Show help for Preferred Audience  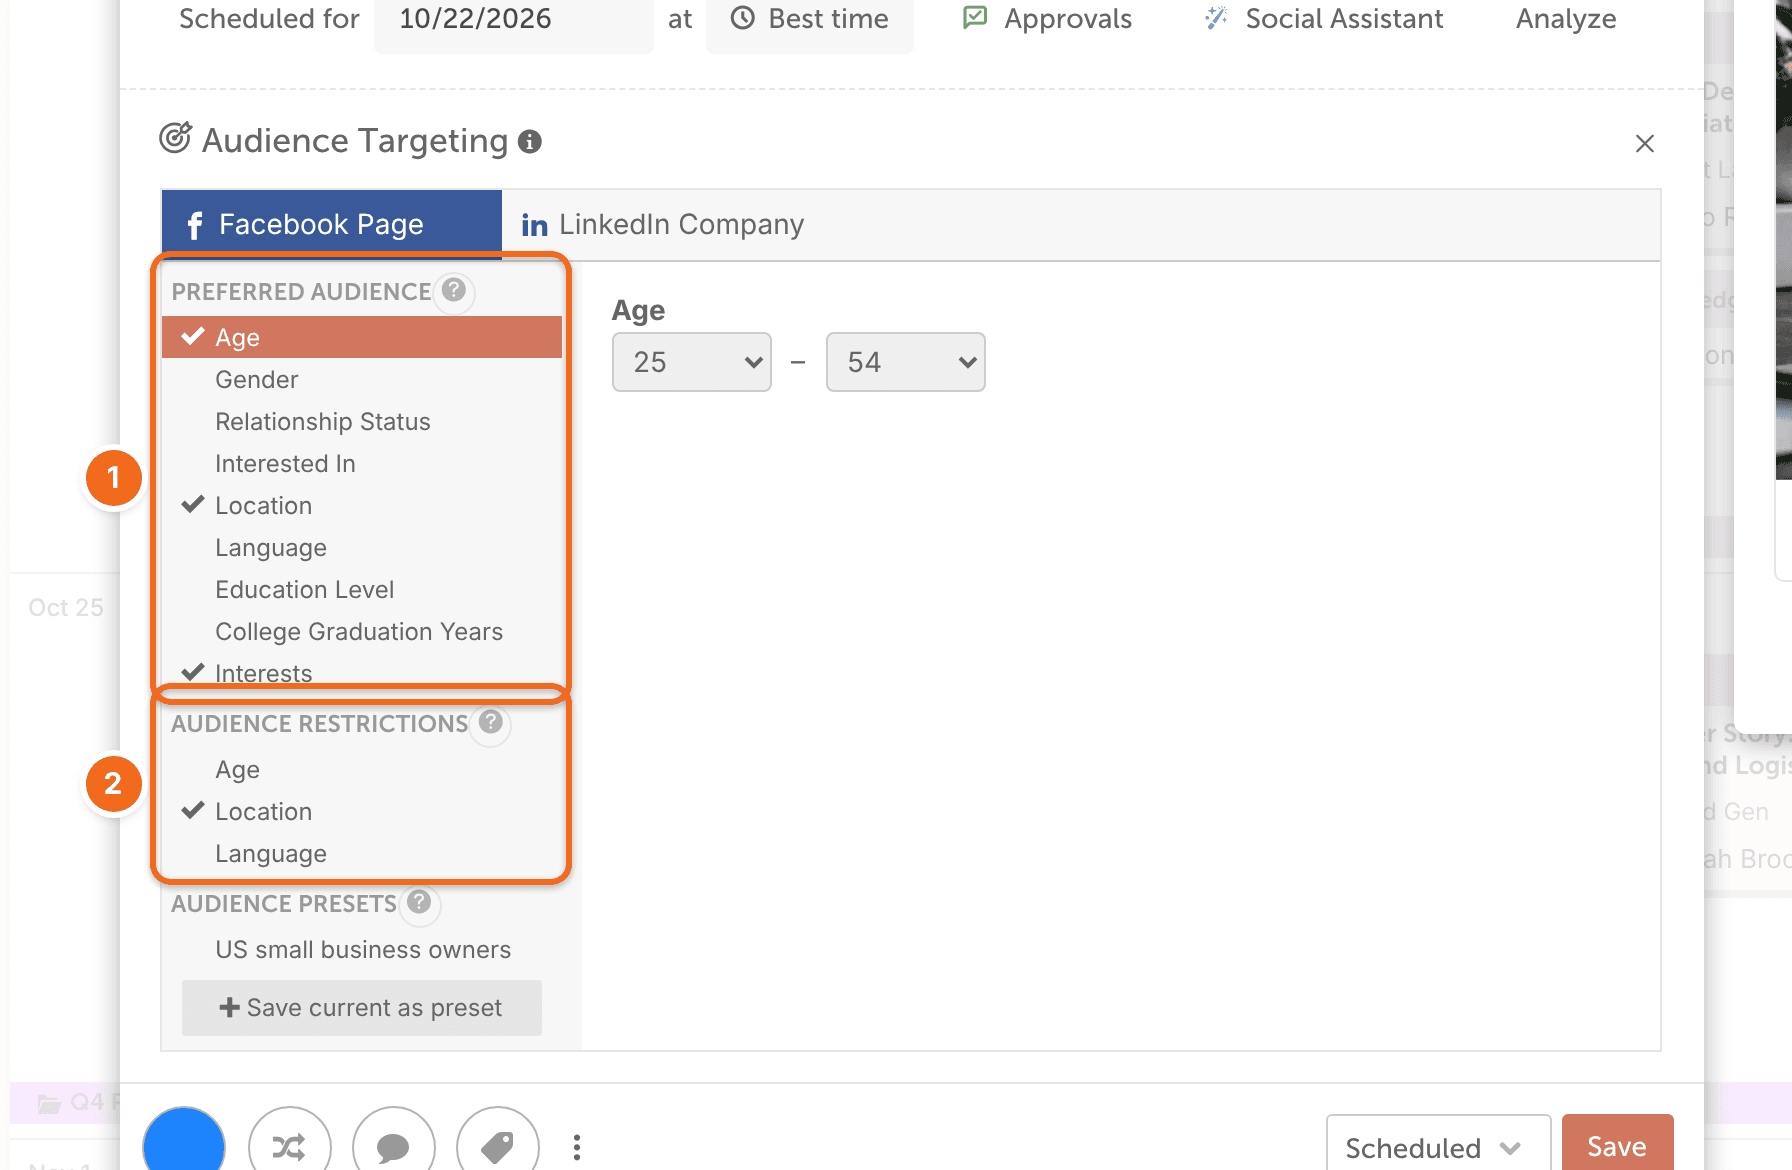pyautogui.click(x=454, y=290)
